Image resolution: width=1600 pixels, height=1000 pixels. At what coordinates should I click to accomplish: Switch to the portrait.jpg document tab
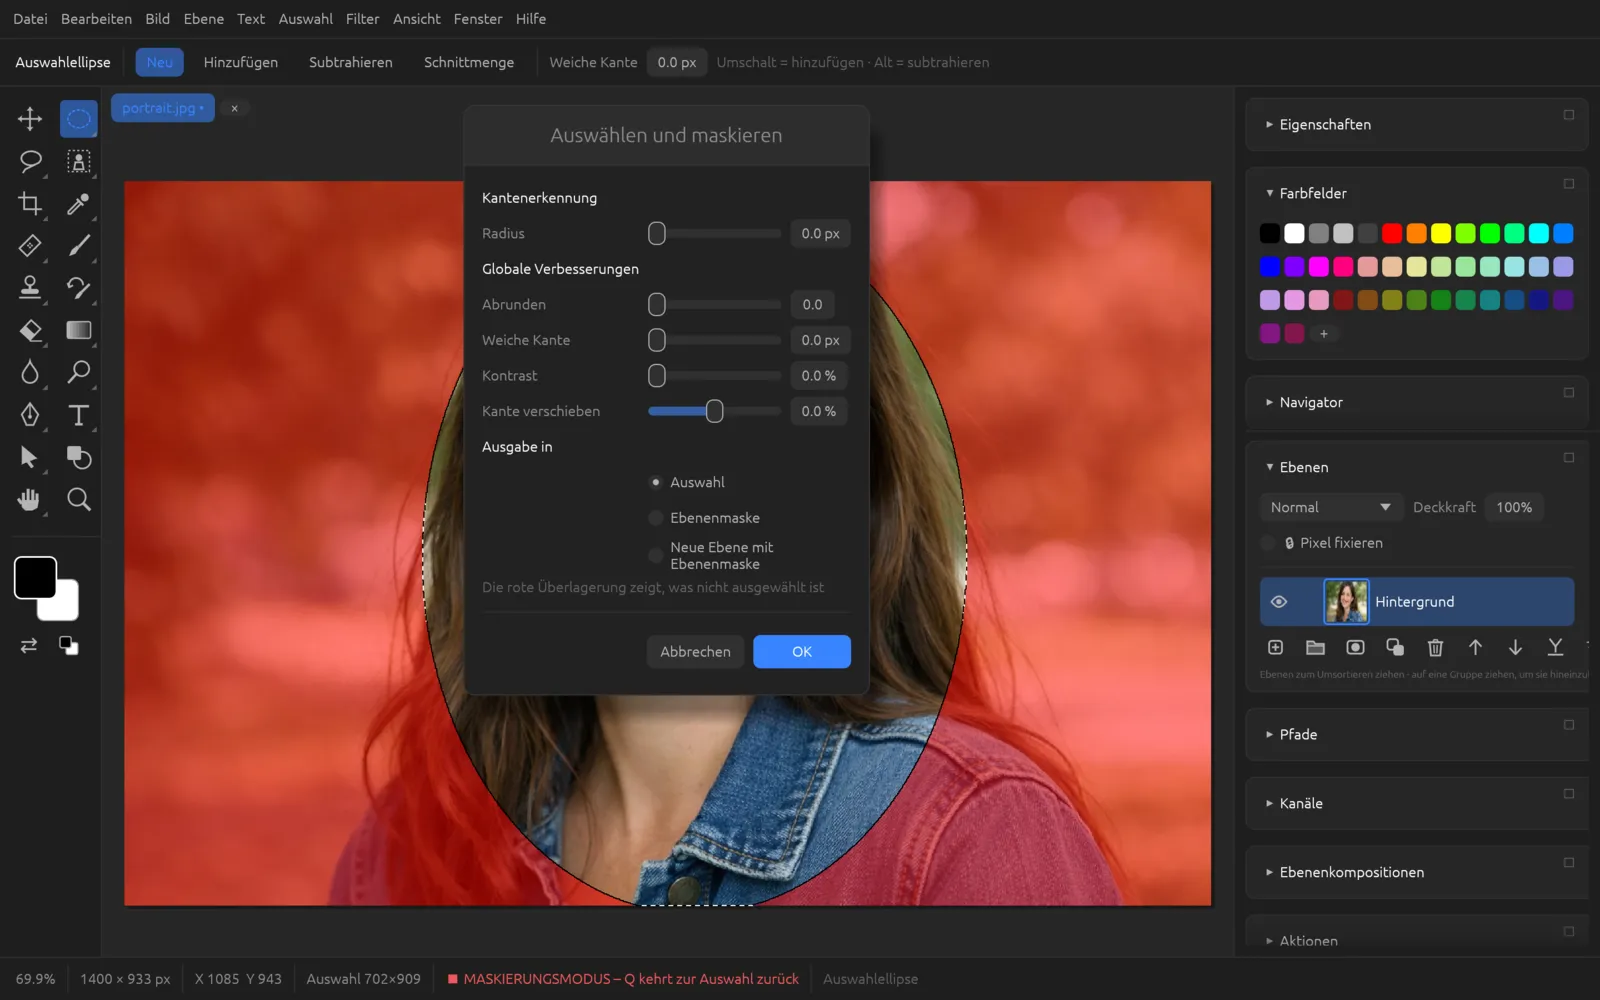(163, 108)
